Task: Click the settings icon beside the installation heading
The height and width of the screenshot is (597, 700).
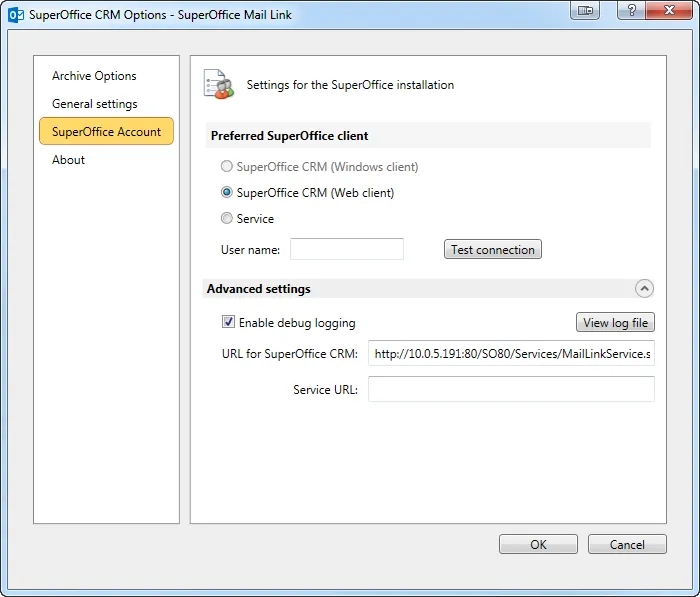Action: (218, 85)
